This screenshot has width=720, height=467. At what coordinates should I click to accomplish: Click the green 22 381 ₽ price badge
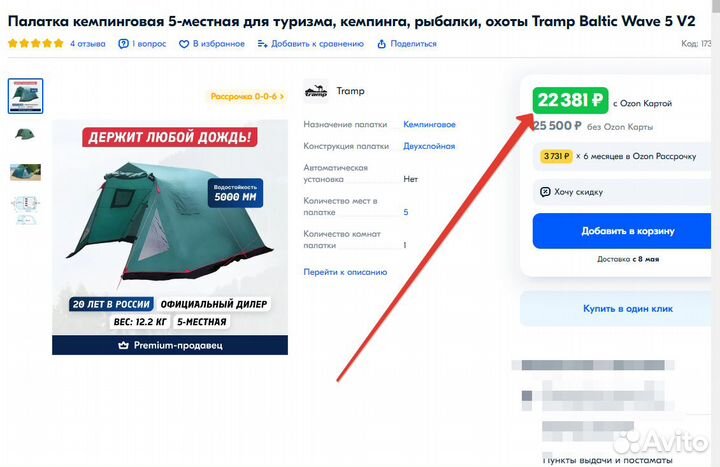pyautogui.click(x=570, y=100)
